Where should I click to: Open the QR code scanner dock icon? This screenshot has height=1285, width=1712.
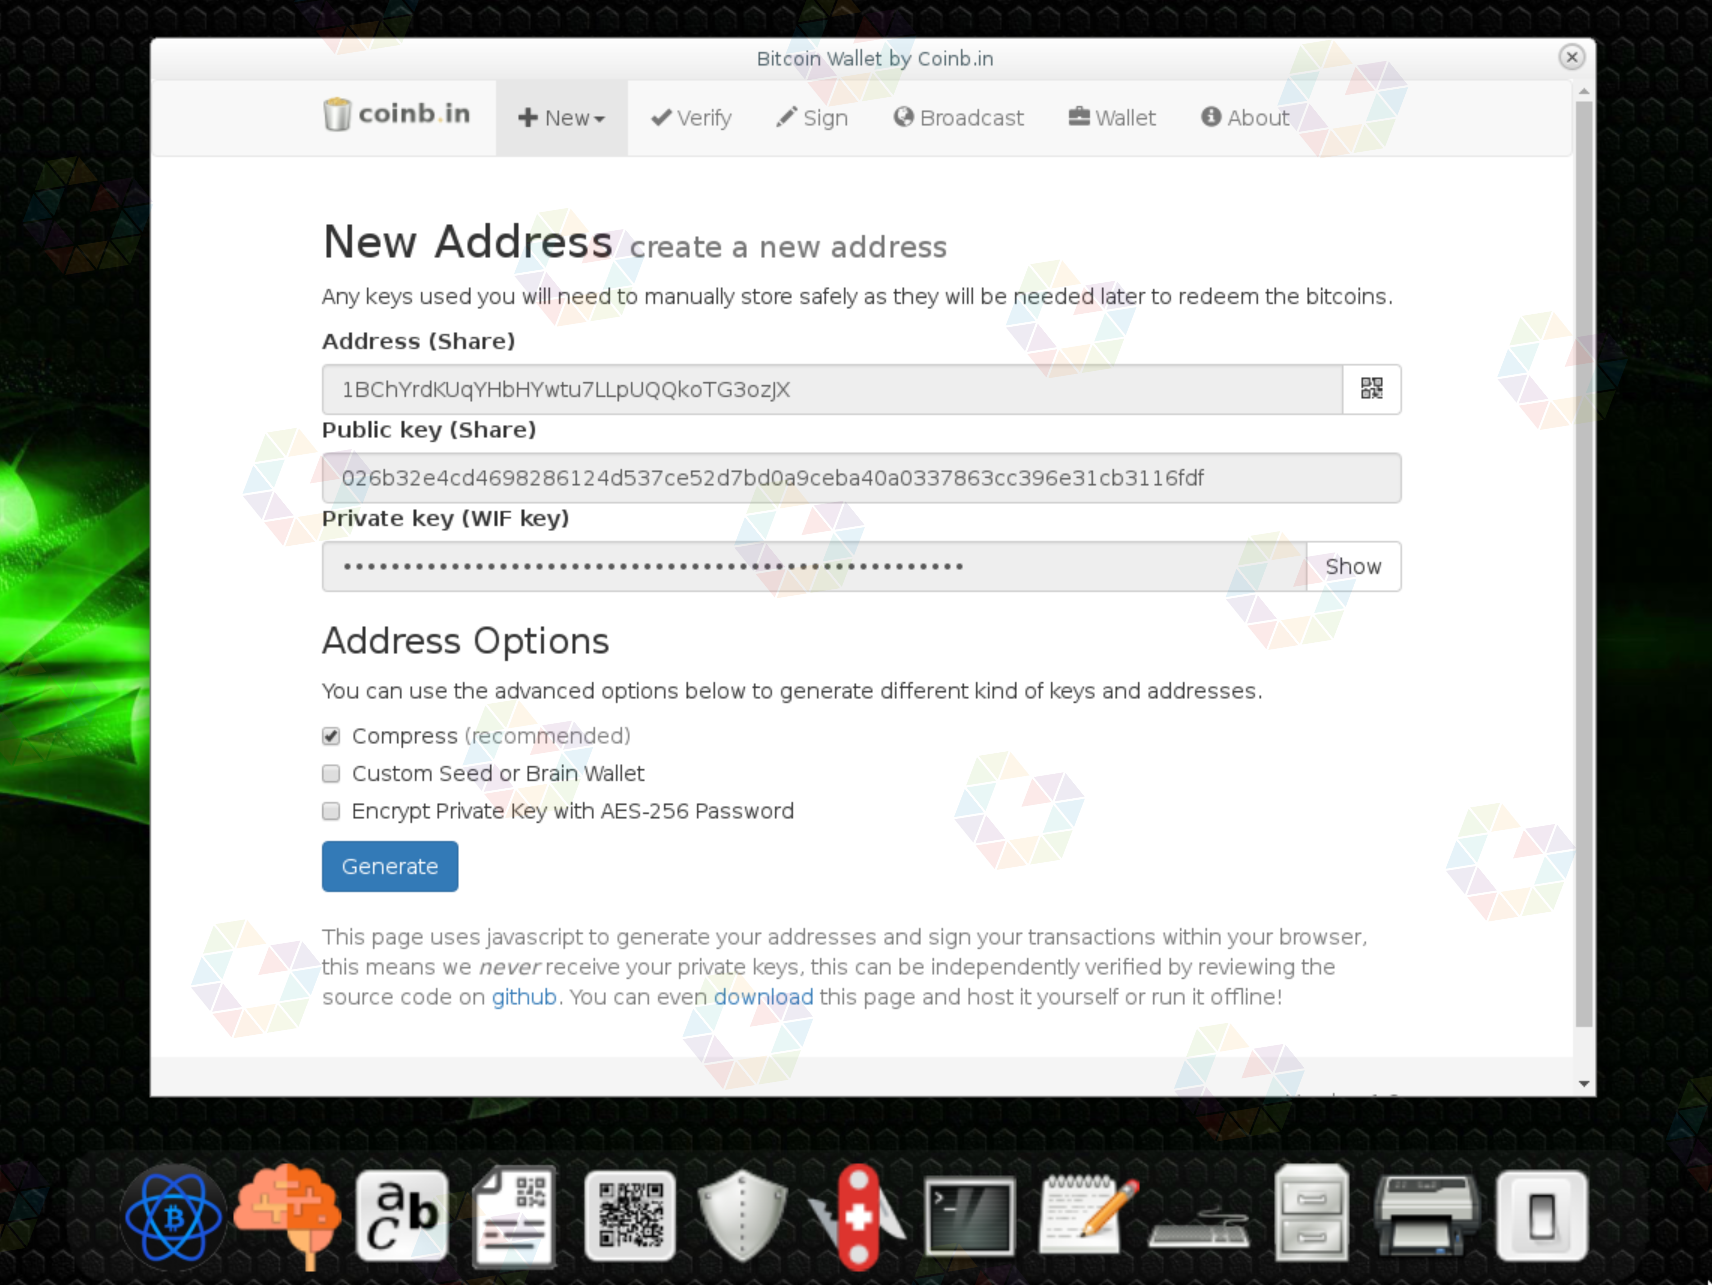pyautogui.click(x=630, y=1216)
